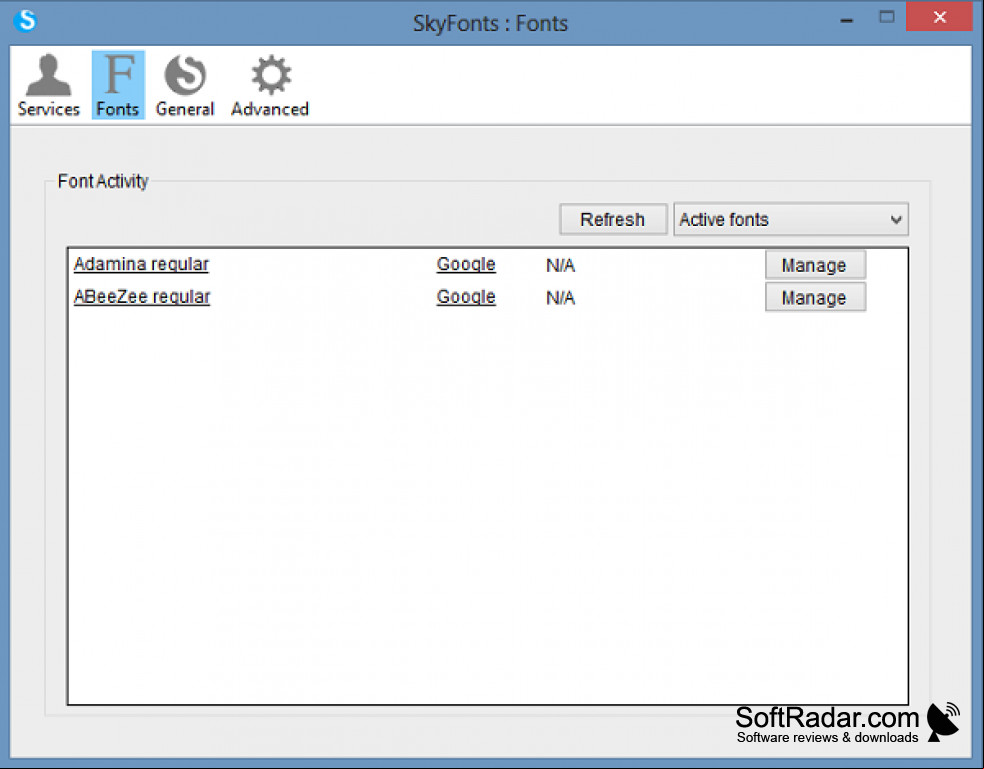984x769 pixels.
Task: Click Google link in ABeeZee row
Action: (466, 296)
